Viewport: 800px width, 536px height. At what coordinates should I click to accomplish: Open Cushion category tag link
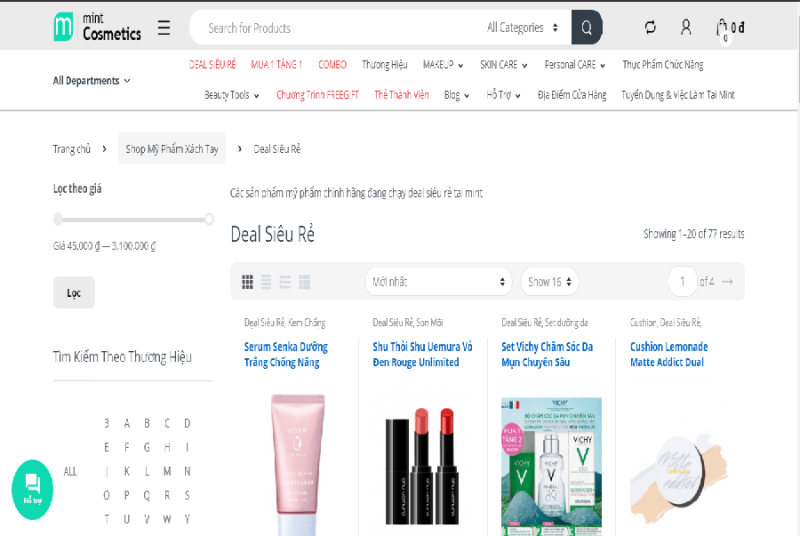(643, 322)
